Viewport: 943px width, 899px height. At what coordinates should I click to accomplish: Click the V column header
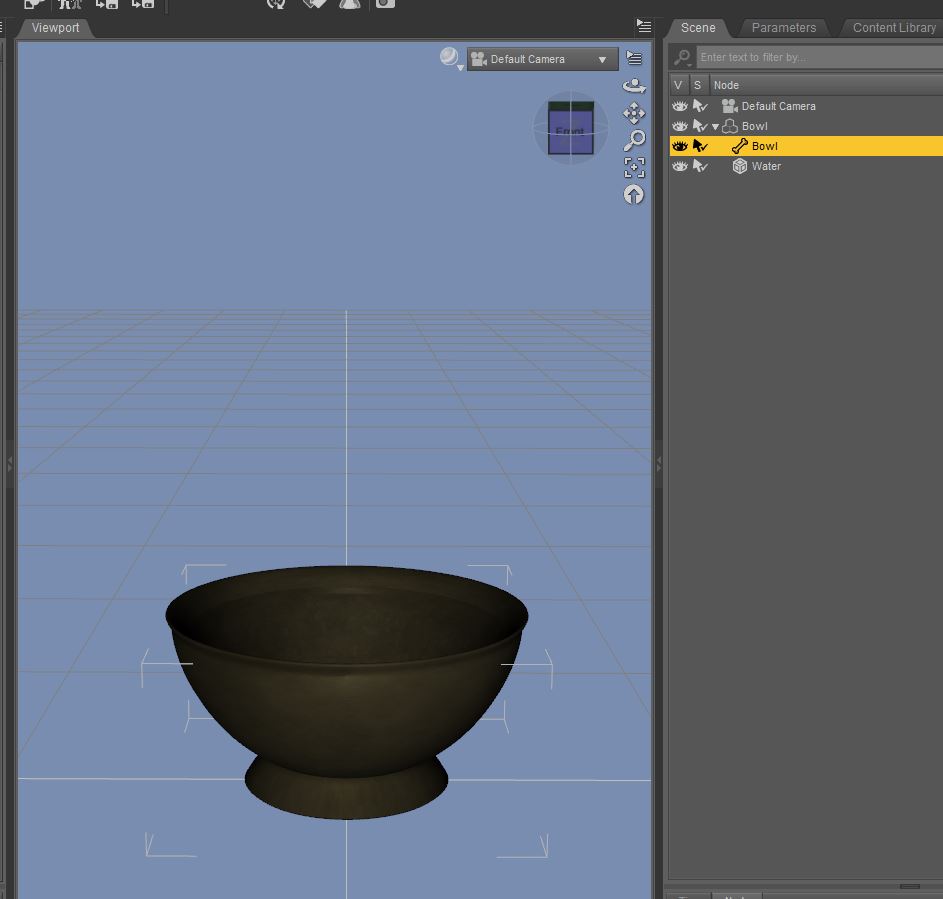pos(678,85)
